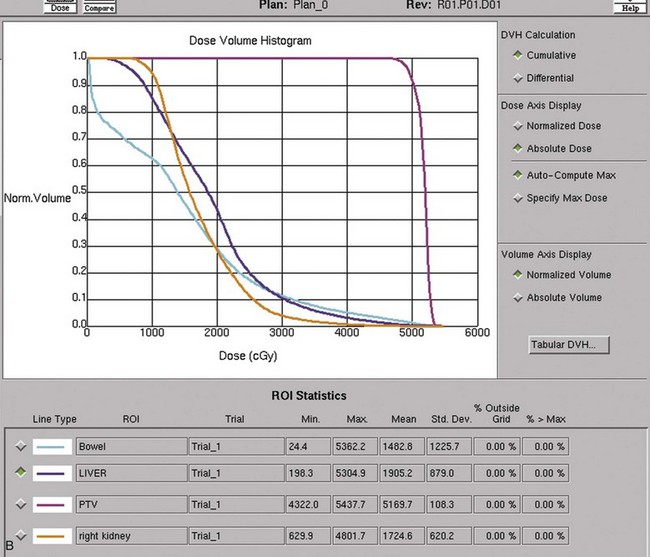Enable Auto-Compute Max option

[x=517, y=176]
